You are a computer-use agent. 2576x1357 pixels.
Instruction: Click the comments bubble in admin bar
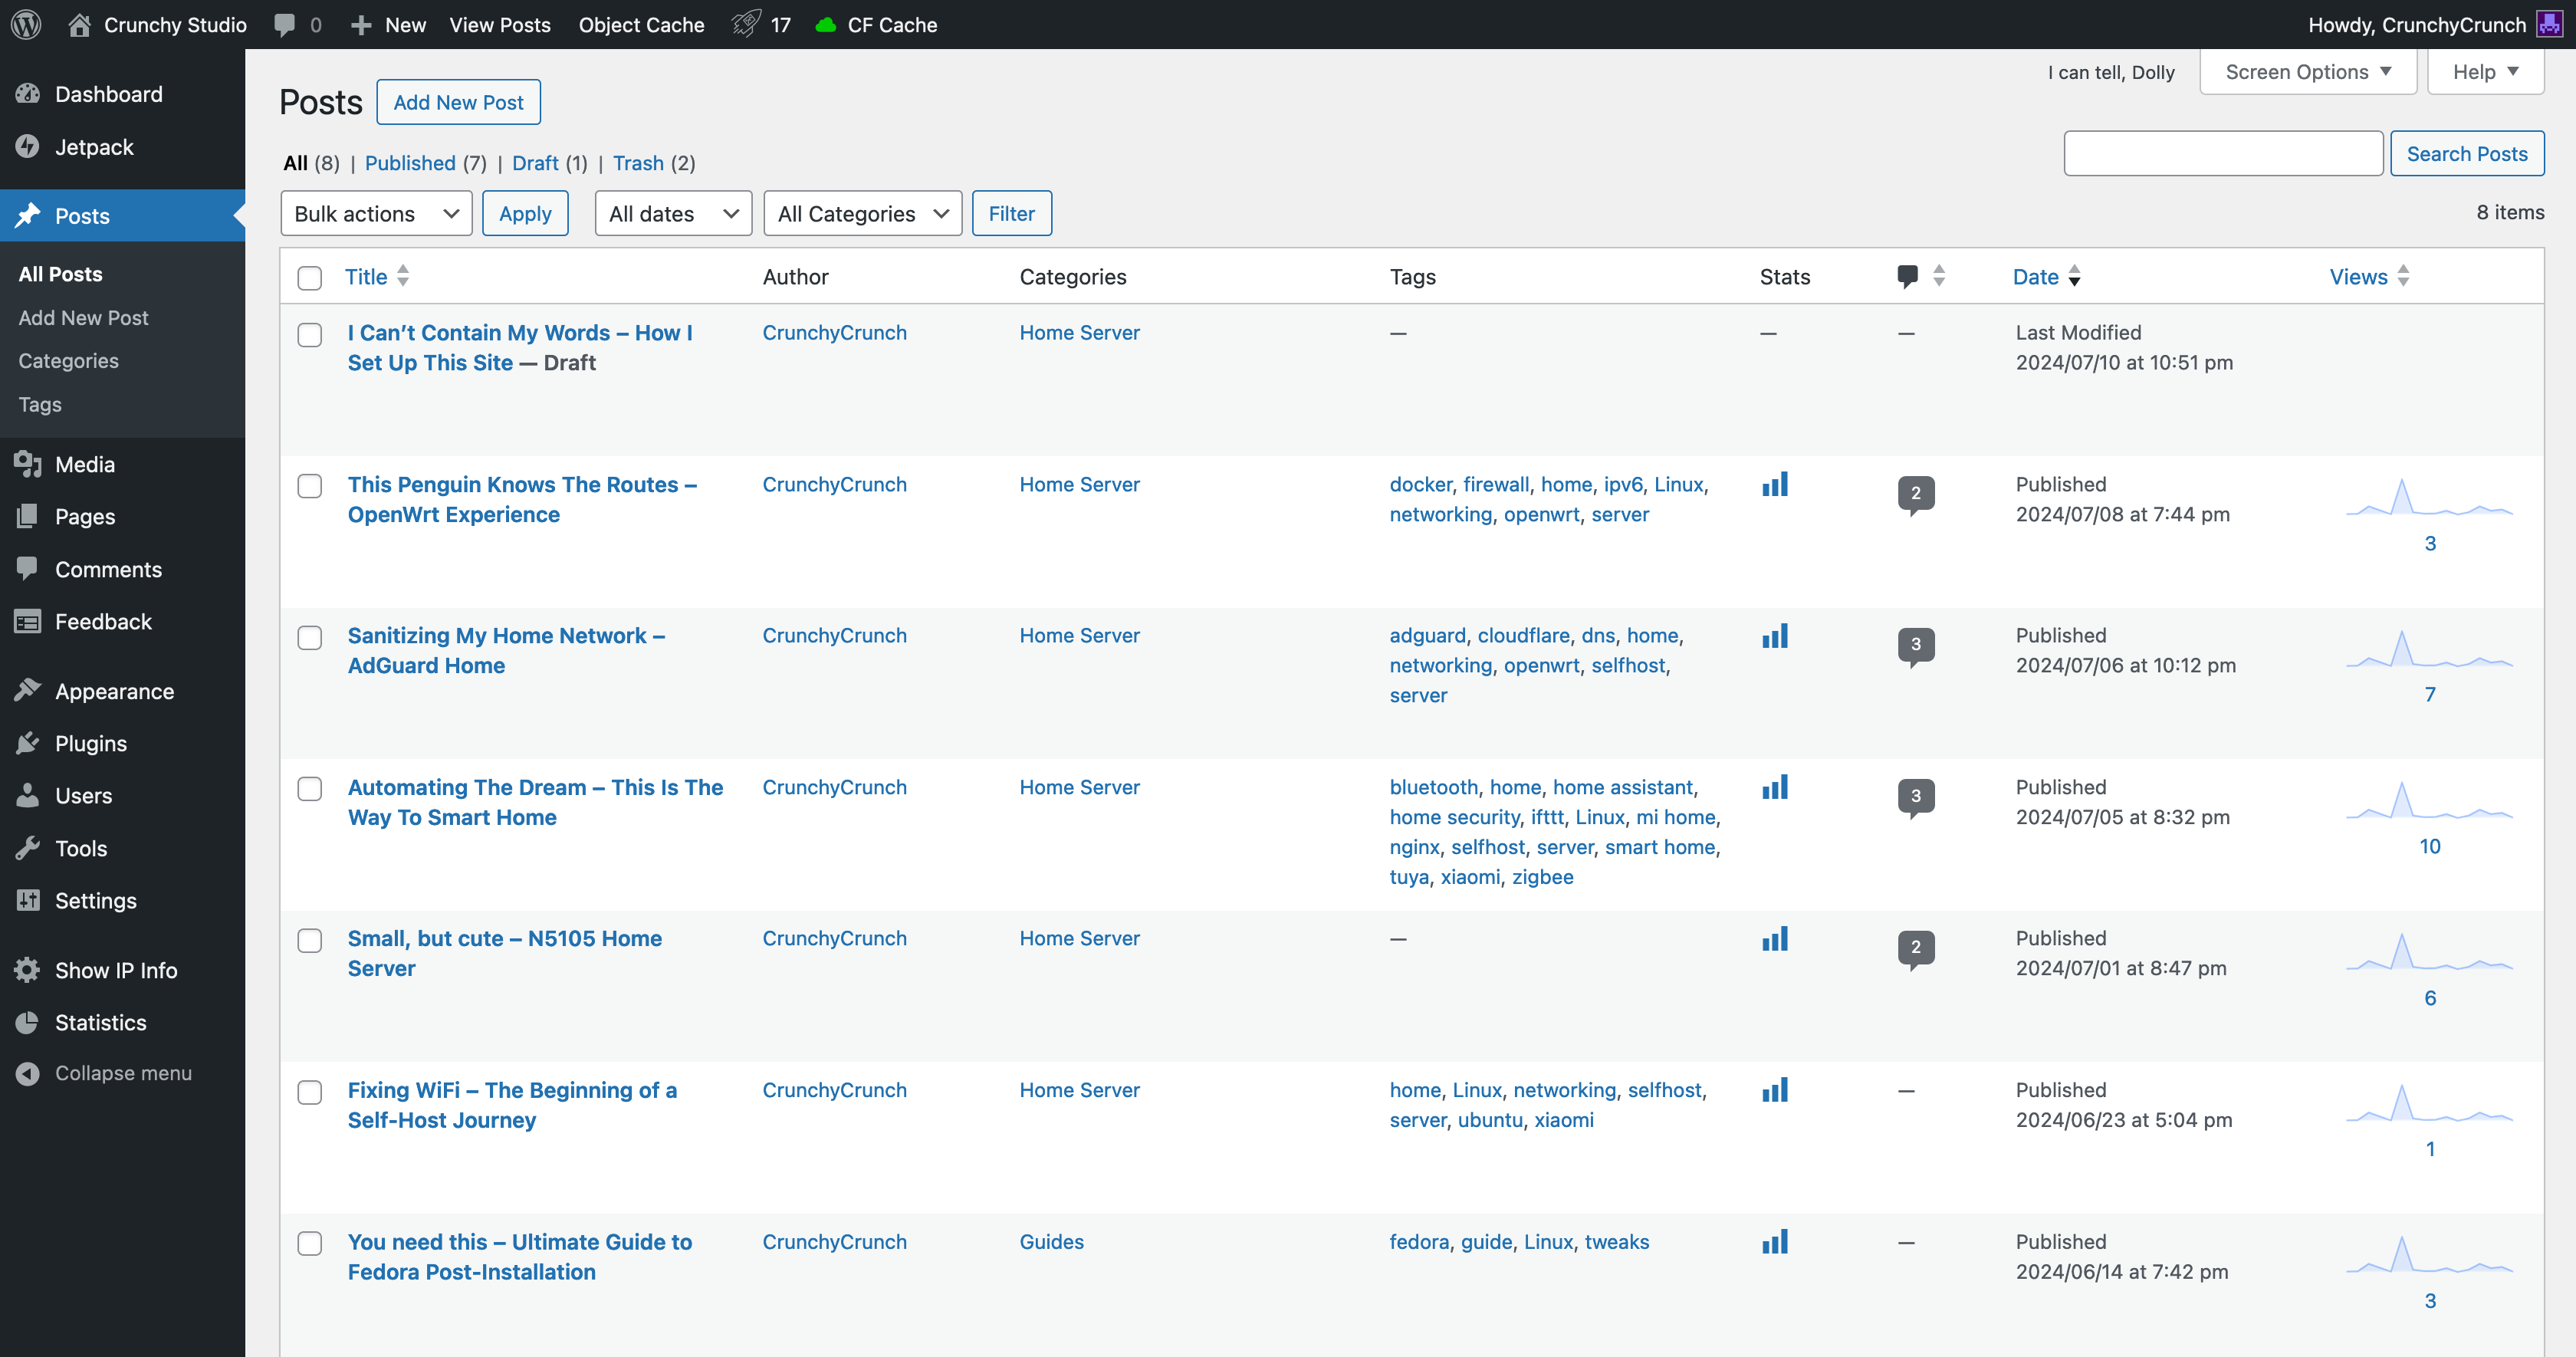coord(286,24)
